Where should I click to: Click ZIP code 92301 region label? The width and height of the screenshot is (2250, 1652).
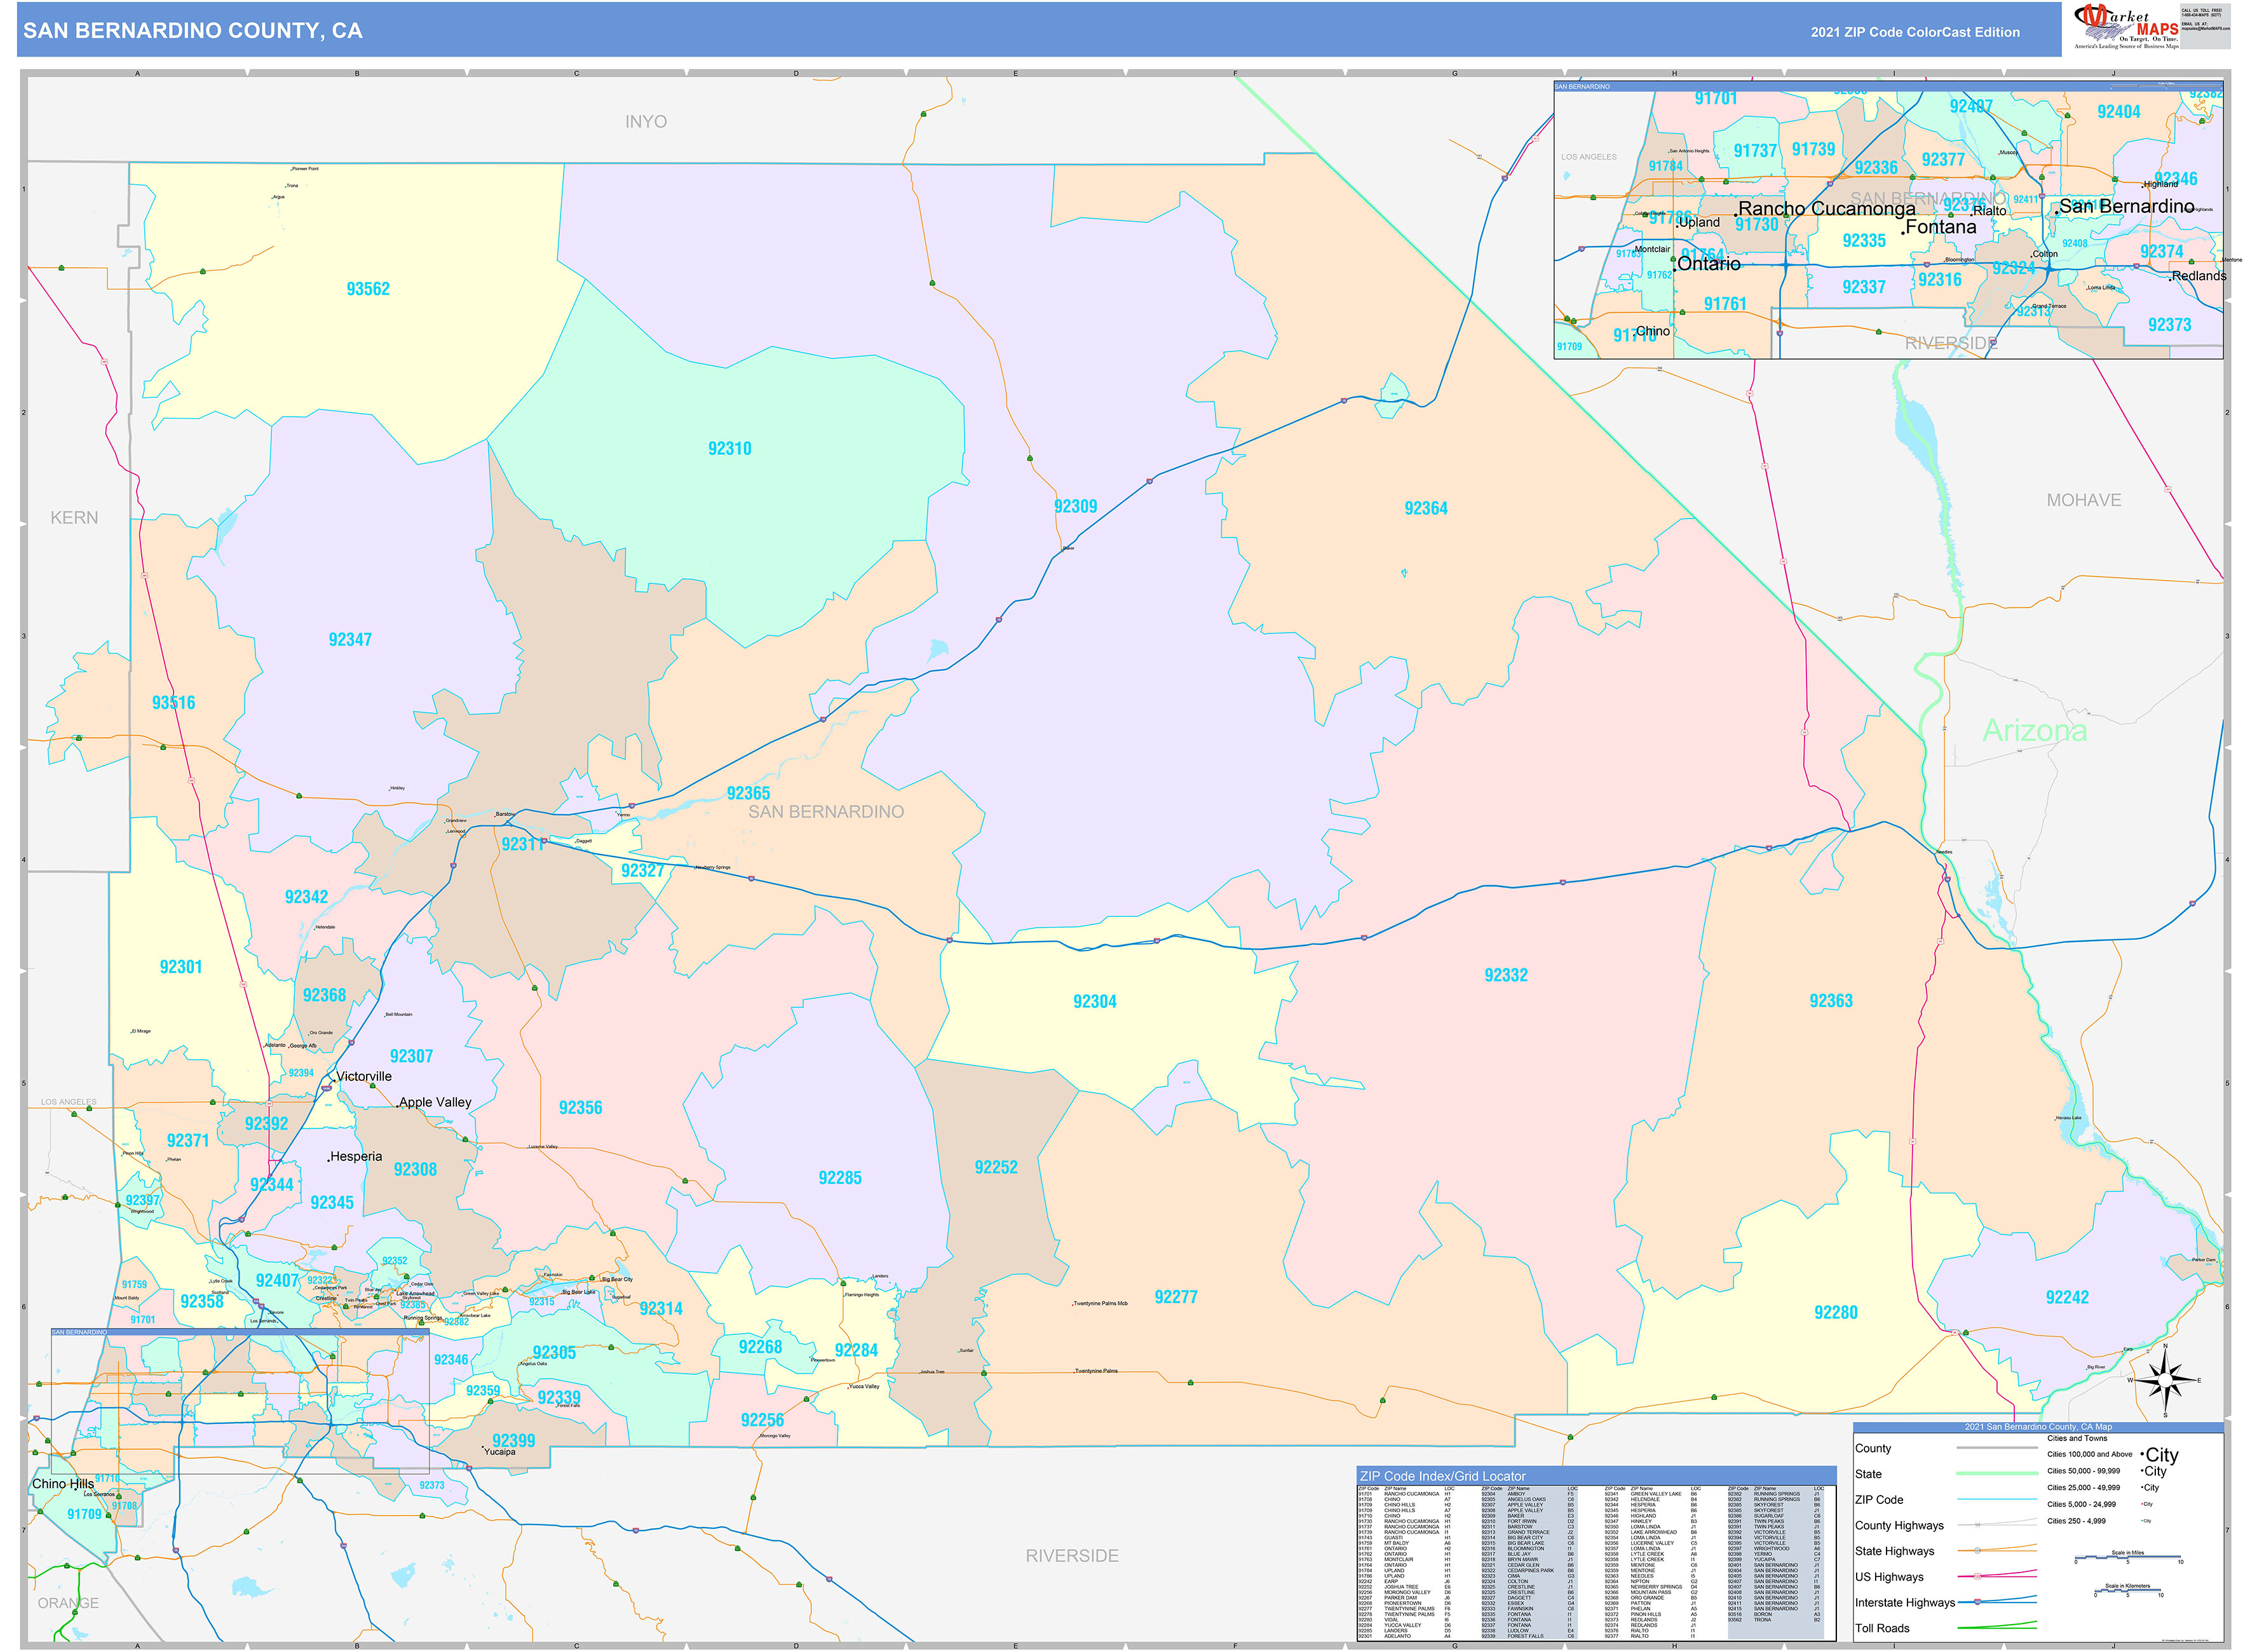click(181, 967)
